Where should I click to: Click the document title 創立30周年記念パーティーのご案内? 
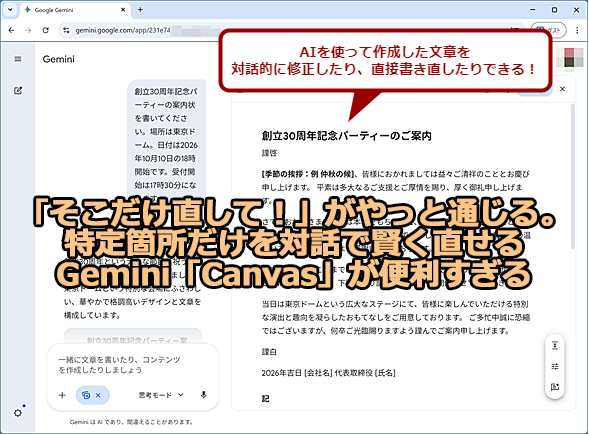pyautogui.click(x=346, y=136)
